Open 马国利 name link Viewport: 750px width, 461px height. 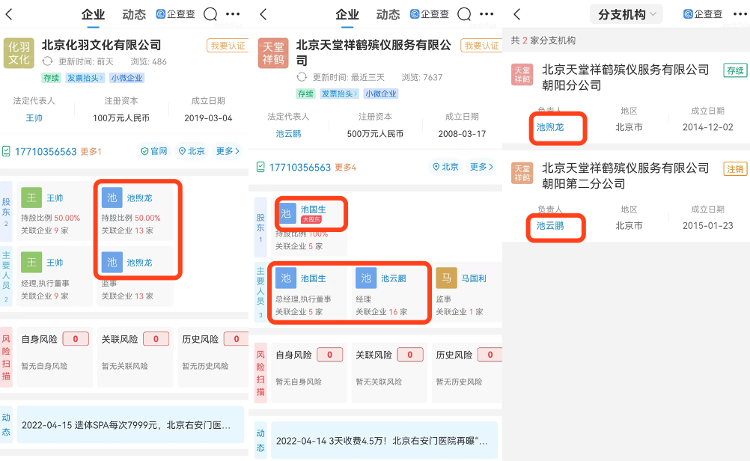(474, 278)
